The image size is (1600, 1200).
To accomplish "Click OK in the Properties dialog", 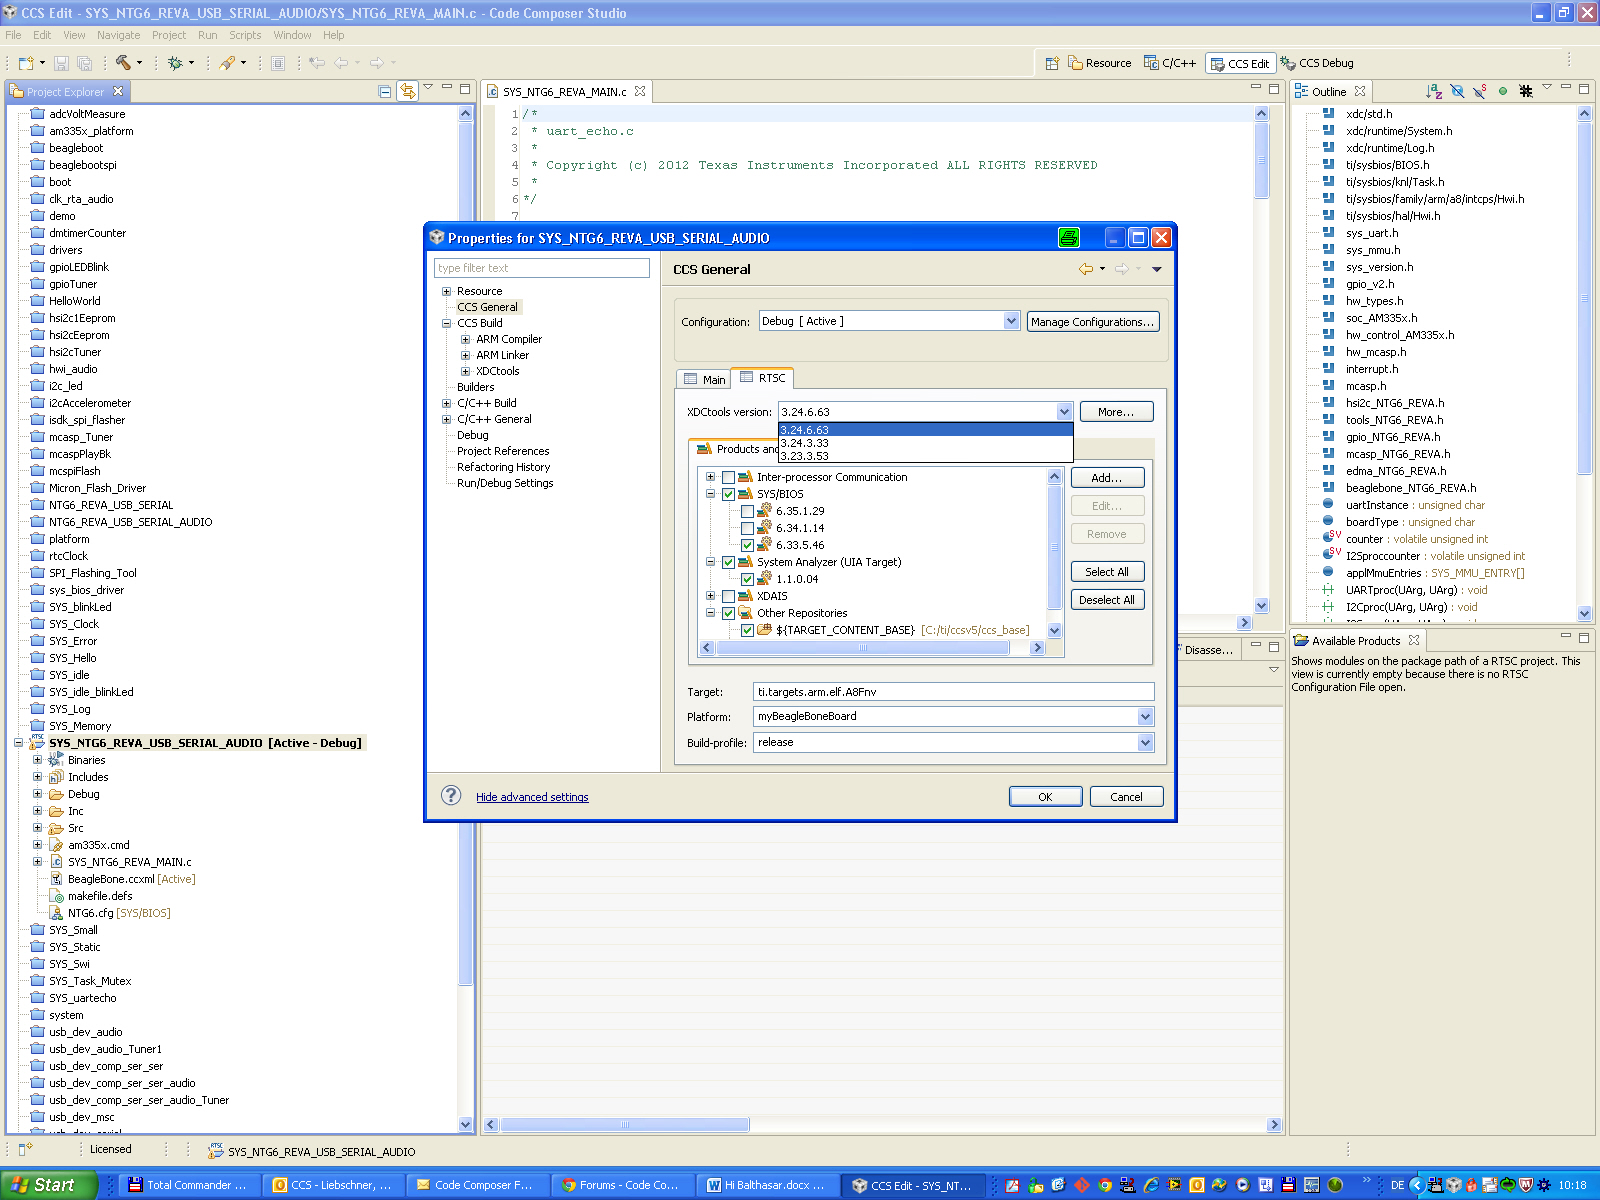I will pyautogui.click(x=1045, y=797).
